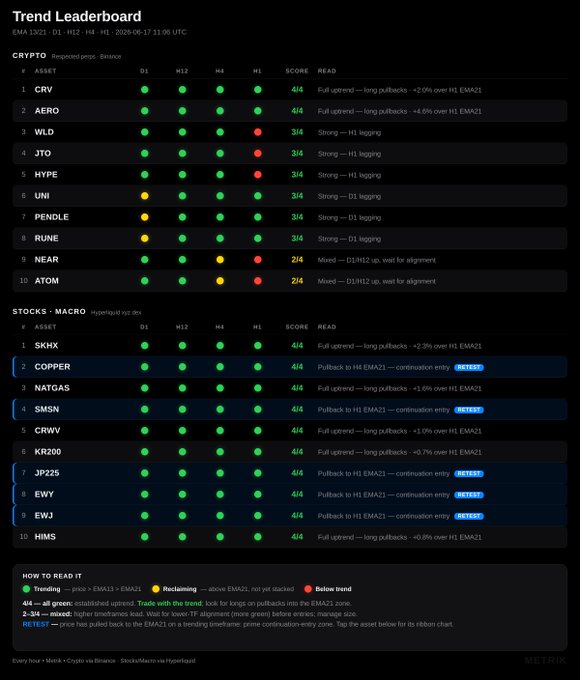Viewport: 580px width, 680px height.
Task: Click the 4/4 score in SKHX row
Action: coord(297,346)
